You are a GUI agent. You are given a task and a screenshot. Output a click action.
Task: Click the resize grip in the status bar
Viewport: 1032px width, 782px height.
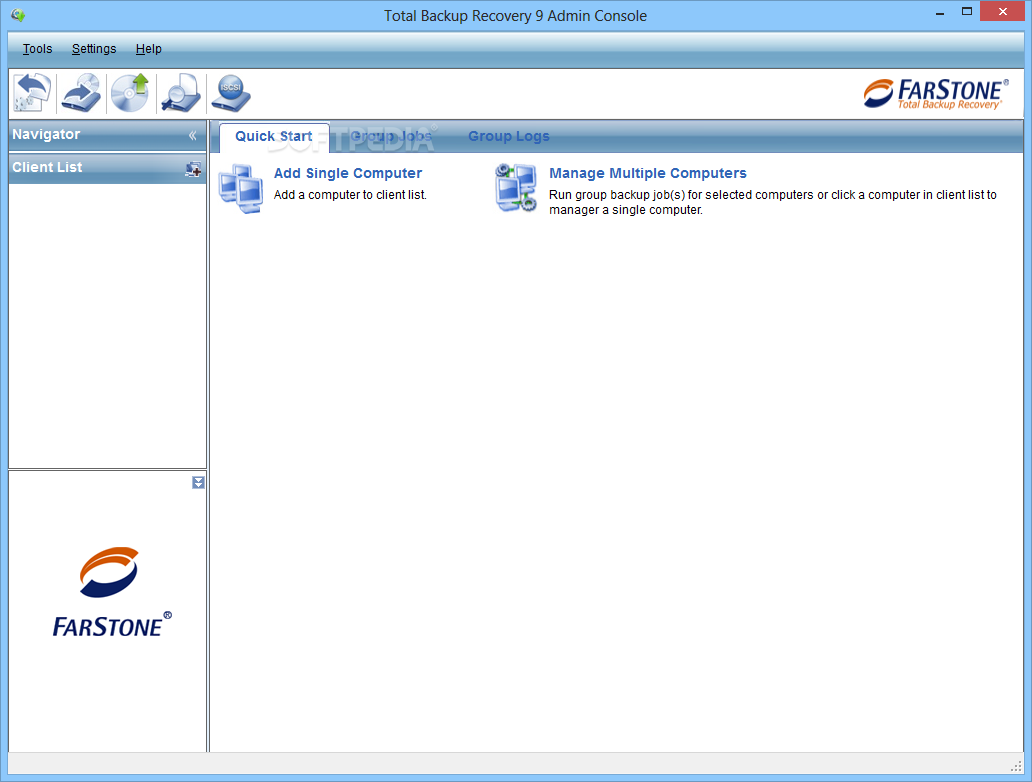(x=1017, y=766)
